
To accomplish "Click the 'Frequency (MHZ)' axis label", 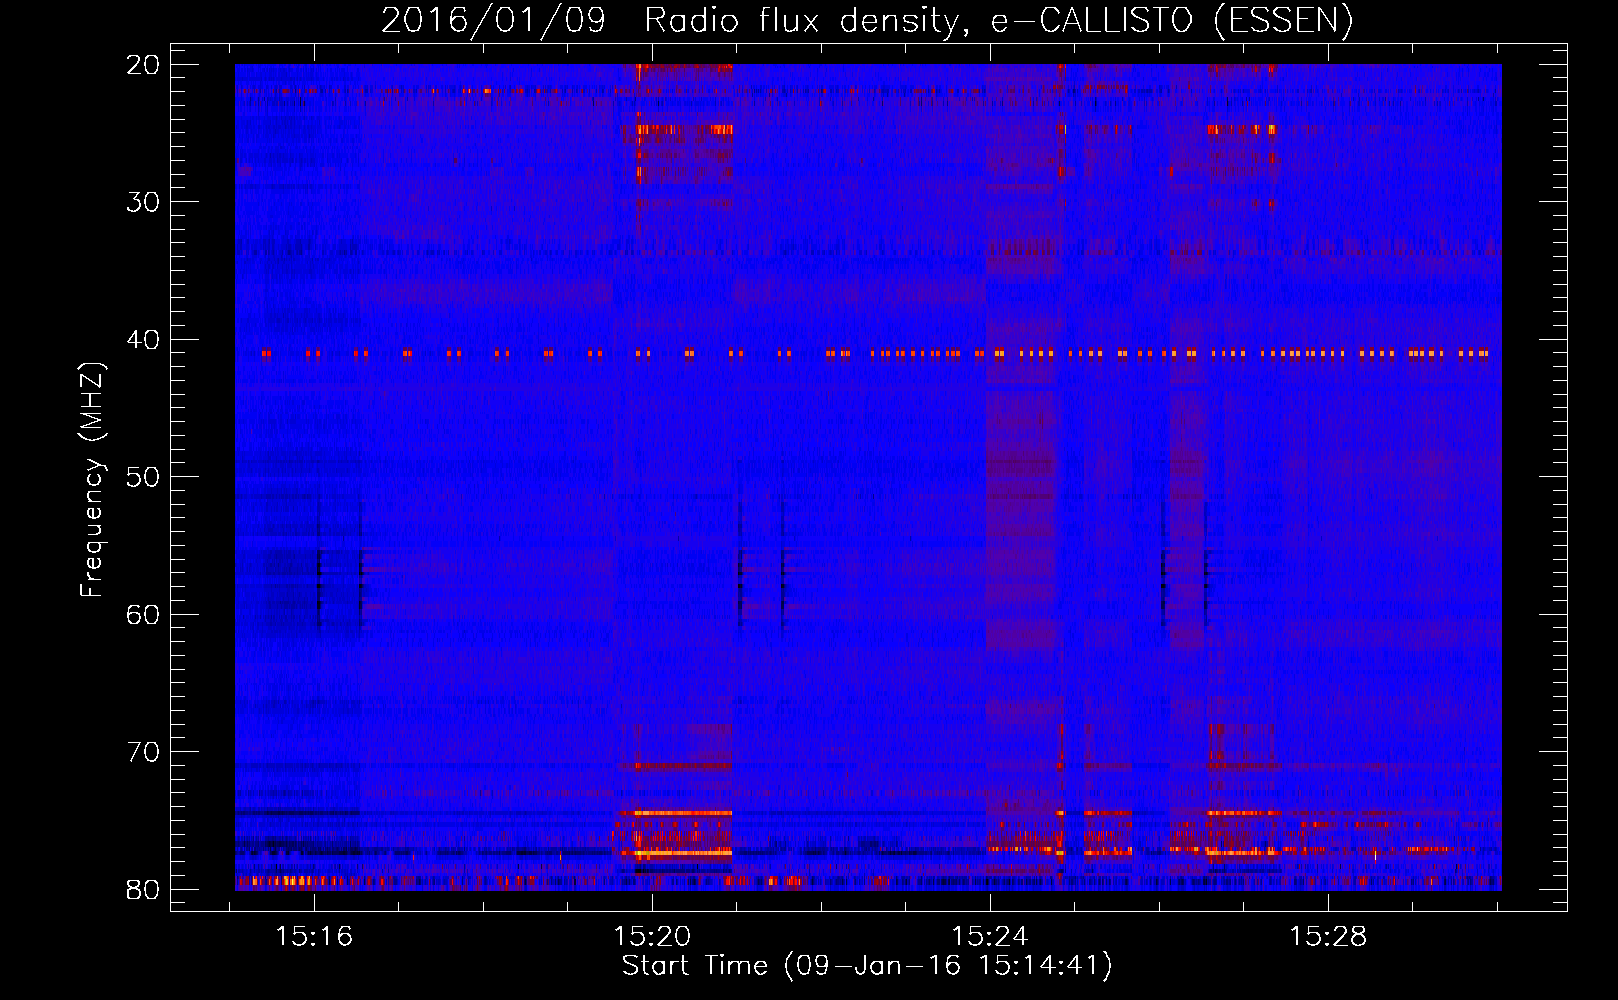I will pos(92,479).
